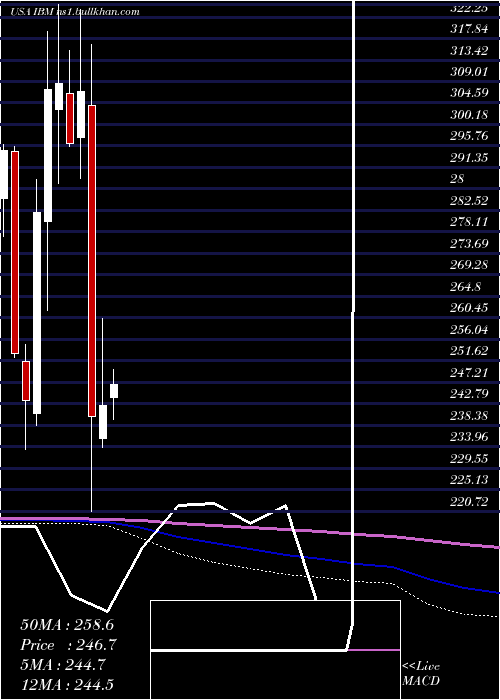This screenshot has width=500, height=700.
Task: Click the 264.8 price axis label
Action: (x=466, y=286)
